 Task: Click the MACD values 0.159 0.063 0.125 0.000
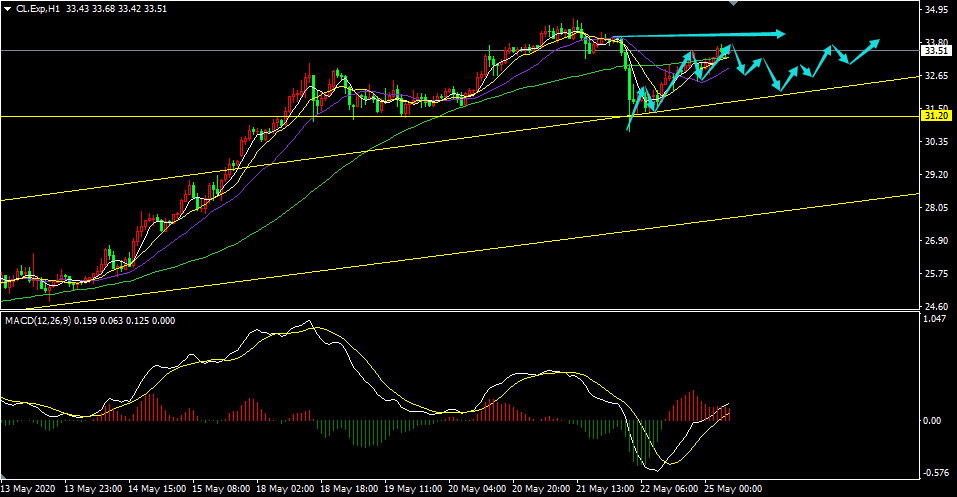tap(125, 321)
